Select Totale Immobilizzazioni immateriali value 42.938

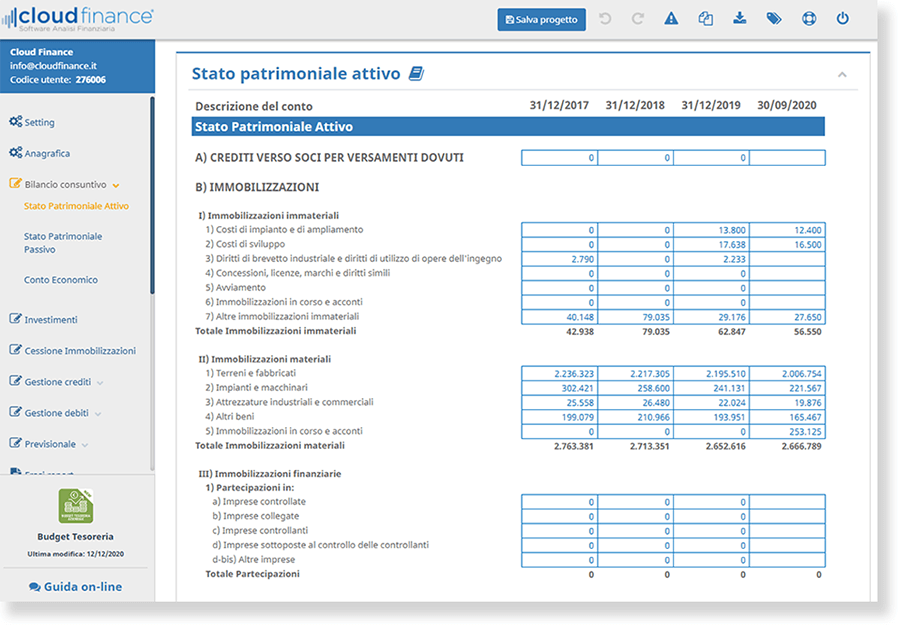pyautogui.click(x=580, y=332)
